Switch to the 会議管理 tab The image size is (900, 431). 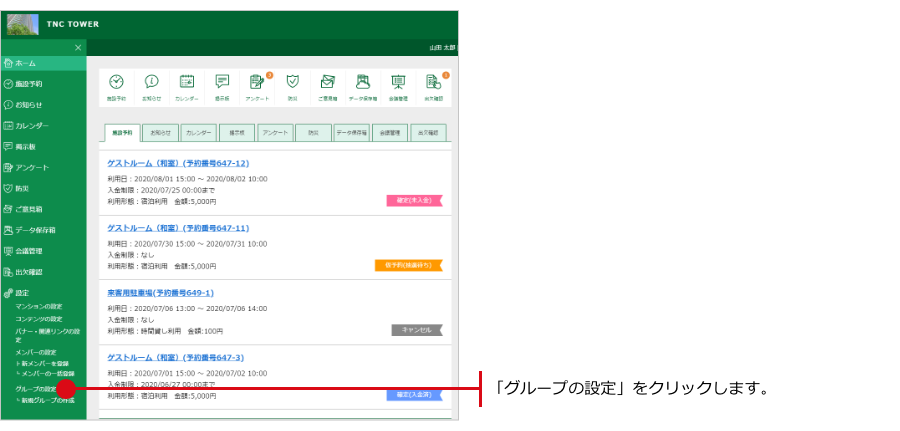coord(391,132)
